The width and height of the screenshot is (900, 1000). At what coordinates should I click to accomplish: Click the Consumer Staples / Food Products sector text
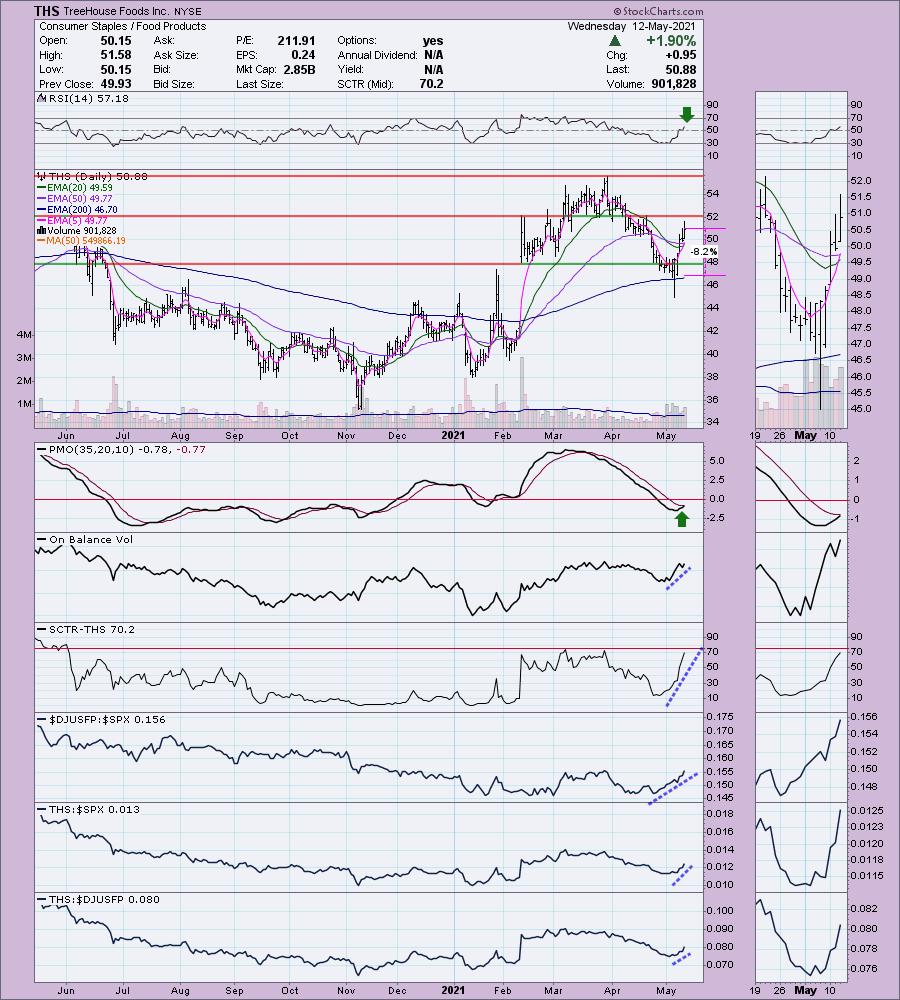point(122,26)
